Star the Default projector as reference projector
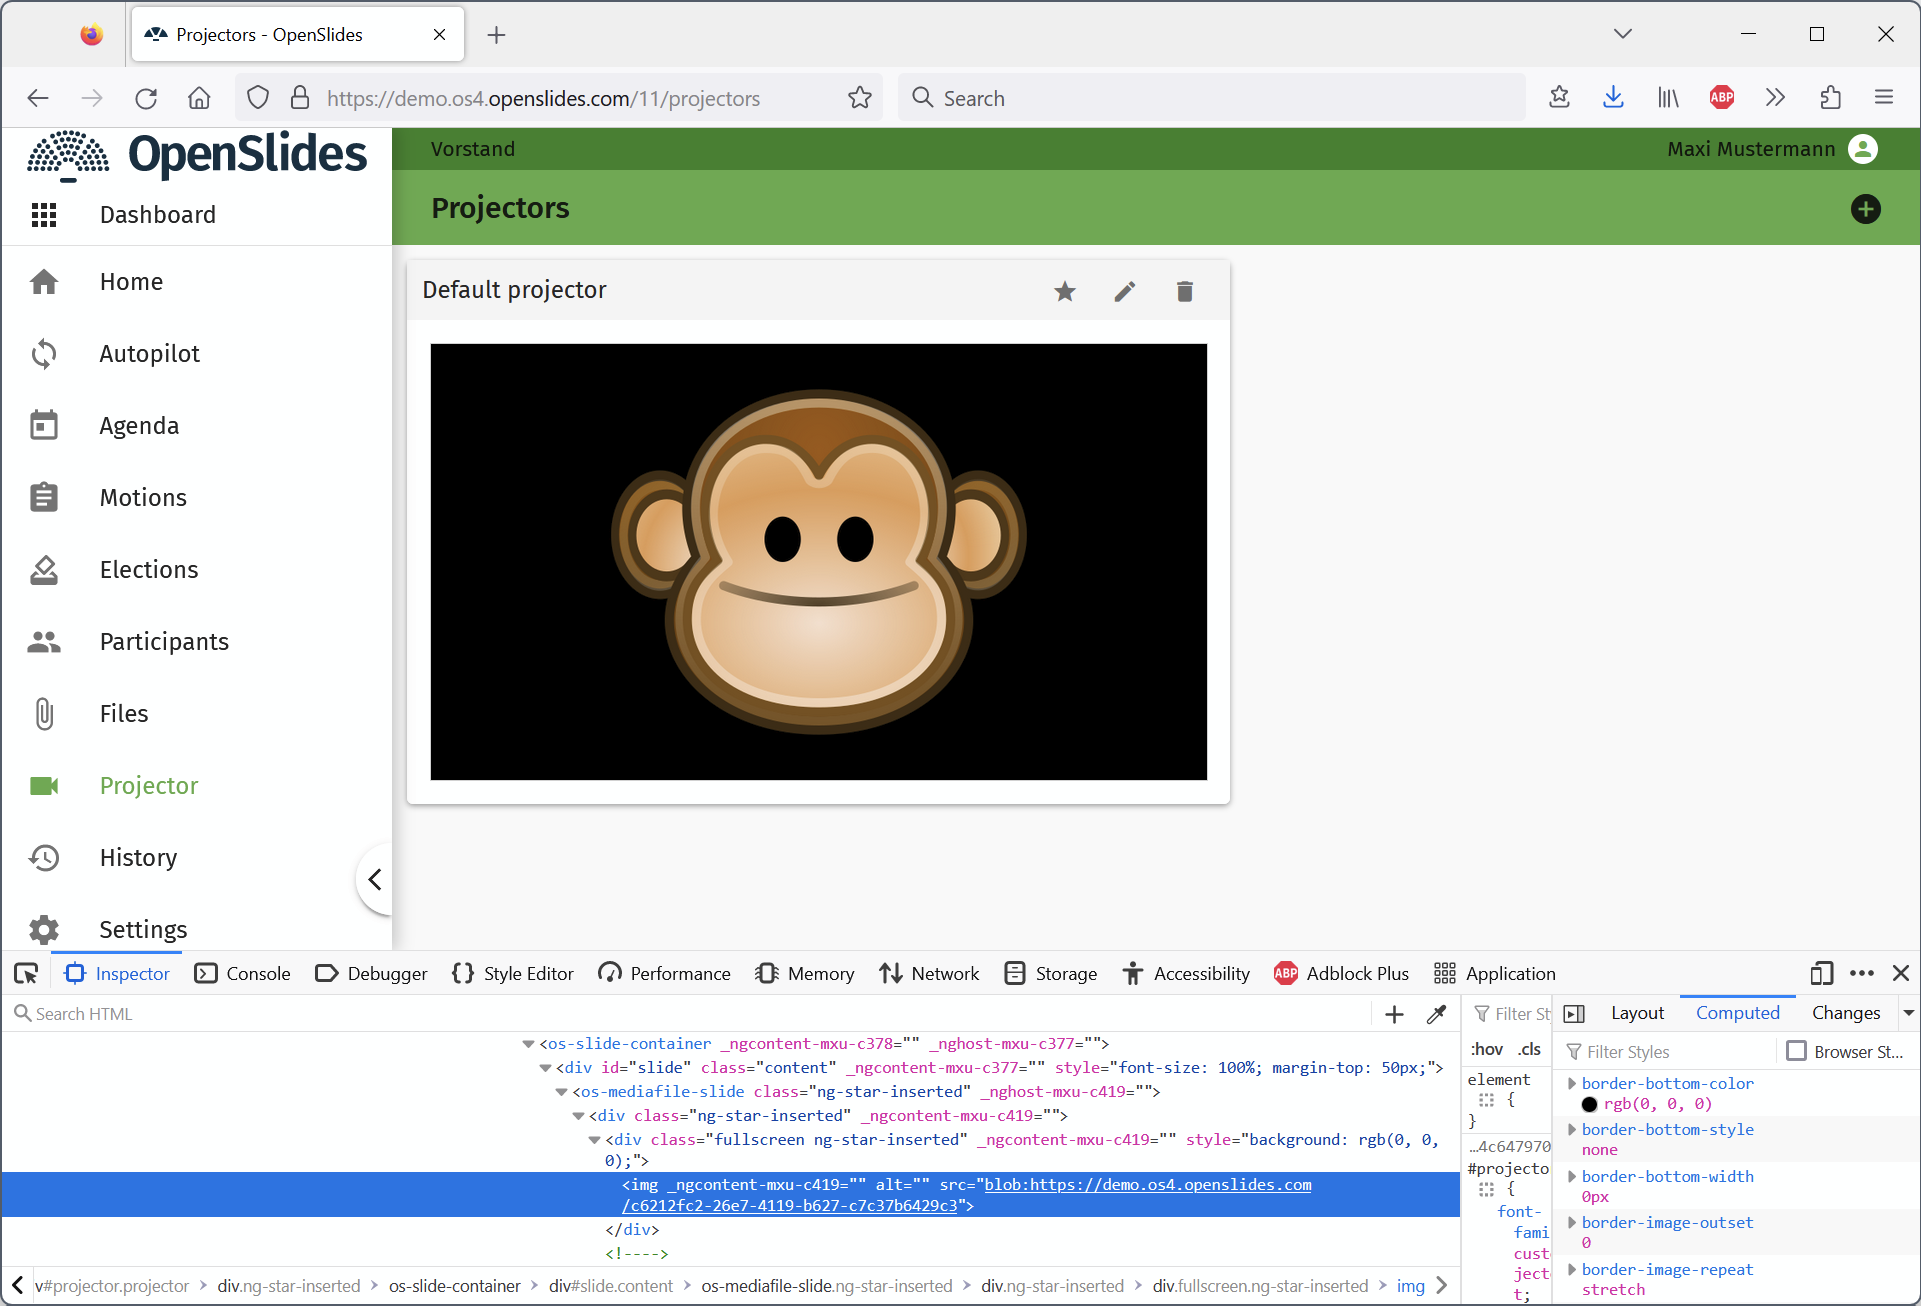The width and height of the screenshot is (1921, 1306). click(x=1064, y=291)
